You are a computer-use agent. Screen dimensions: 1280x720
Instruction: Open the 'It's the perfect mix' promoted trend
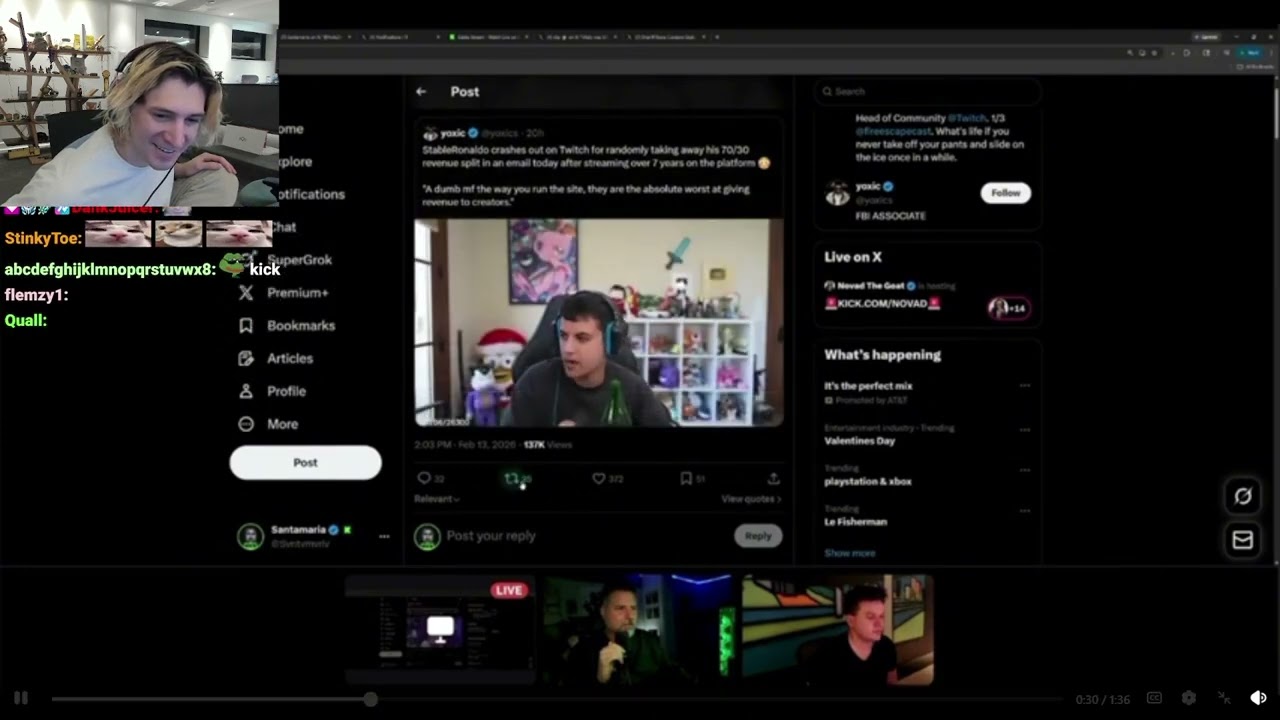pyautogui.click(x=868, y=386)
